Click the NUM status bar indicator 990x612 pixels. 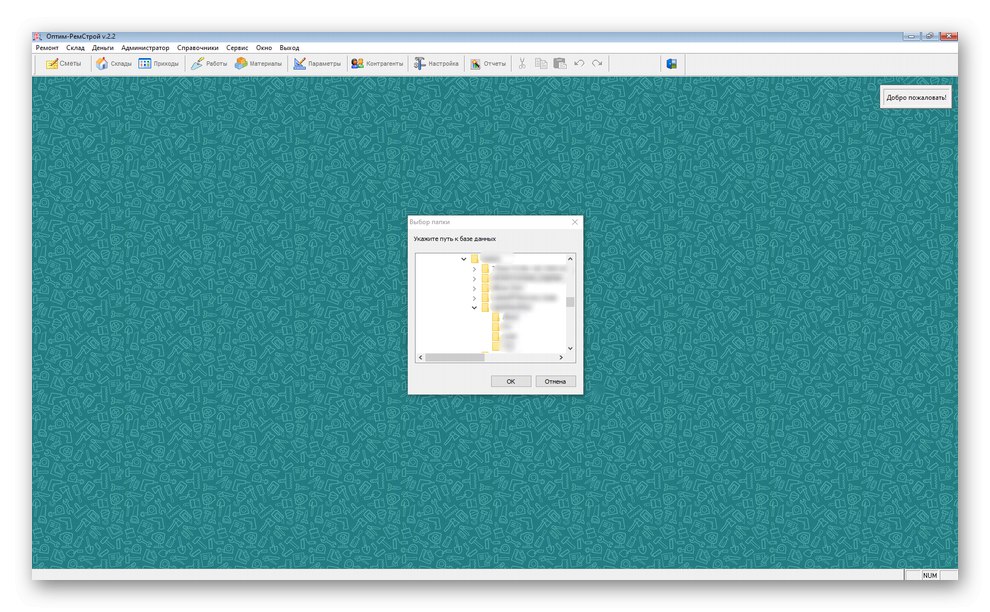pos(930,575)
